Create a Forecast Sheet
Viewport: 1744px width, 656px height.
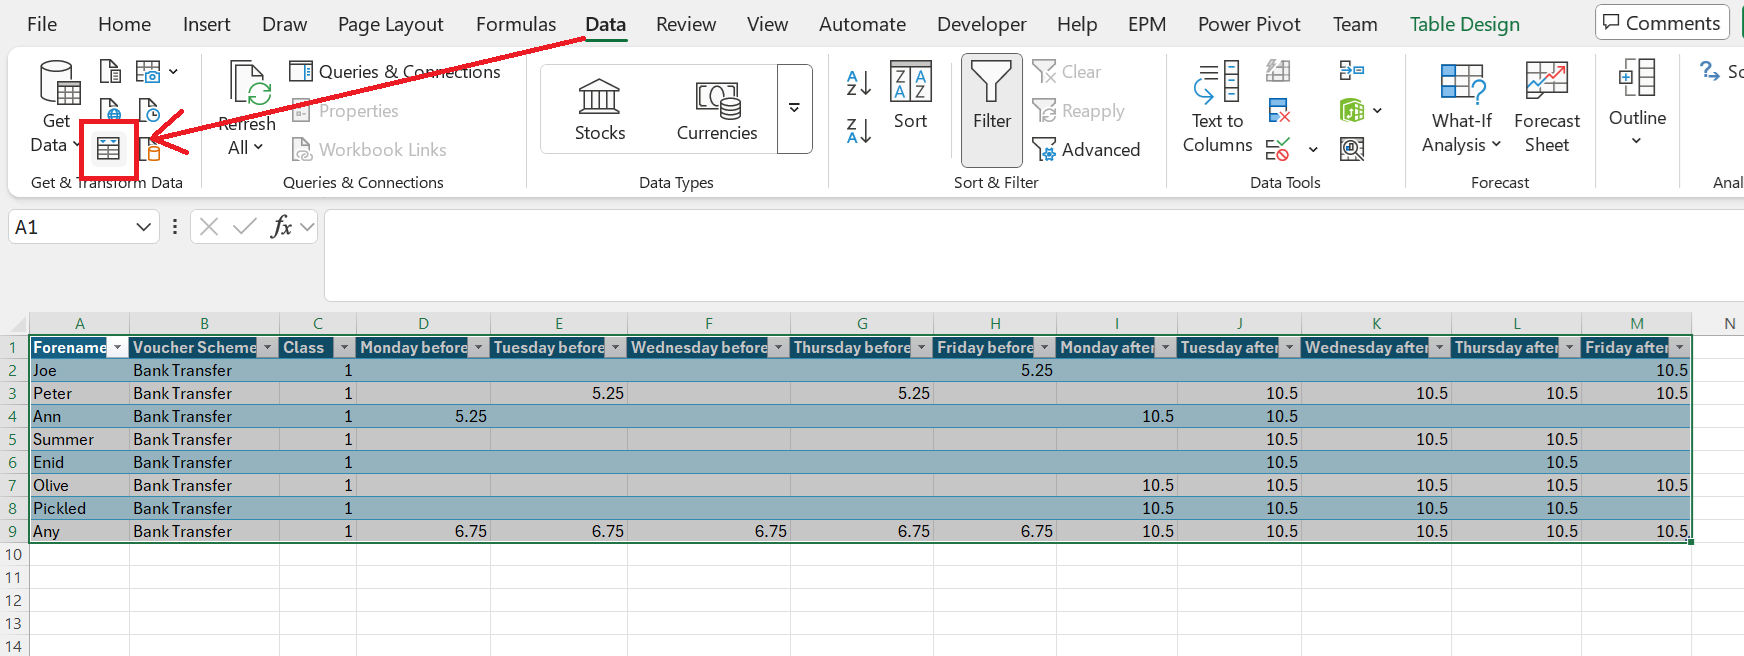click(1547, 108)
